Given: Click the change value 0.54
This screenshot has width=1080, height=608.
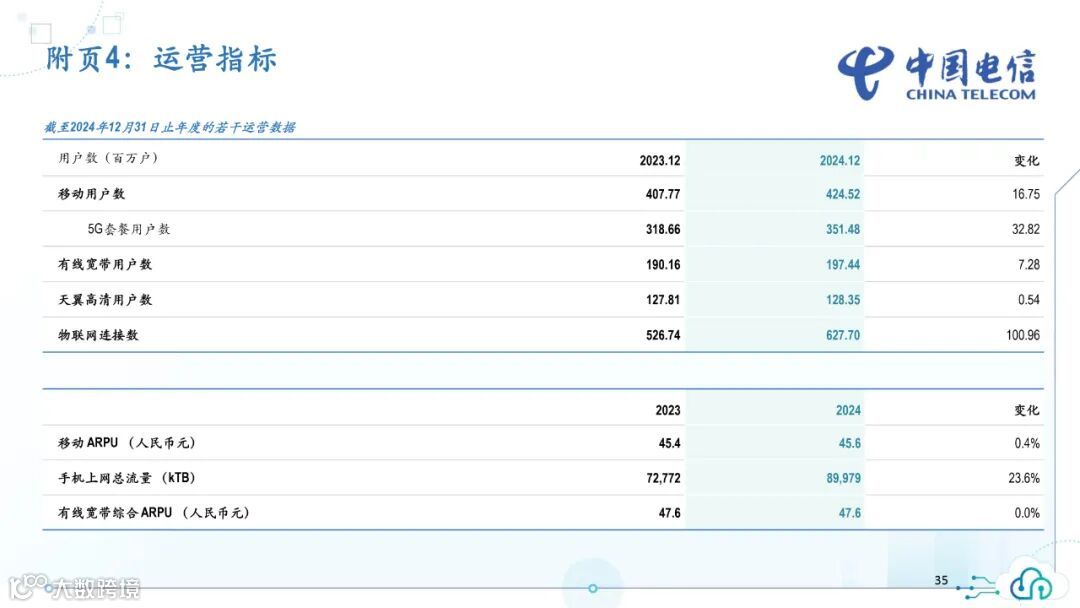Looking at the screenshot, I should click(1029, 300).
